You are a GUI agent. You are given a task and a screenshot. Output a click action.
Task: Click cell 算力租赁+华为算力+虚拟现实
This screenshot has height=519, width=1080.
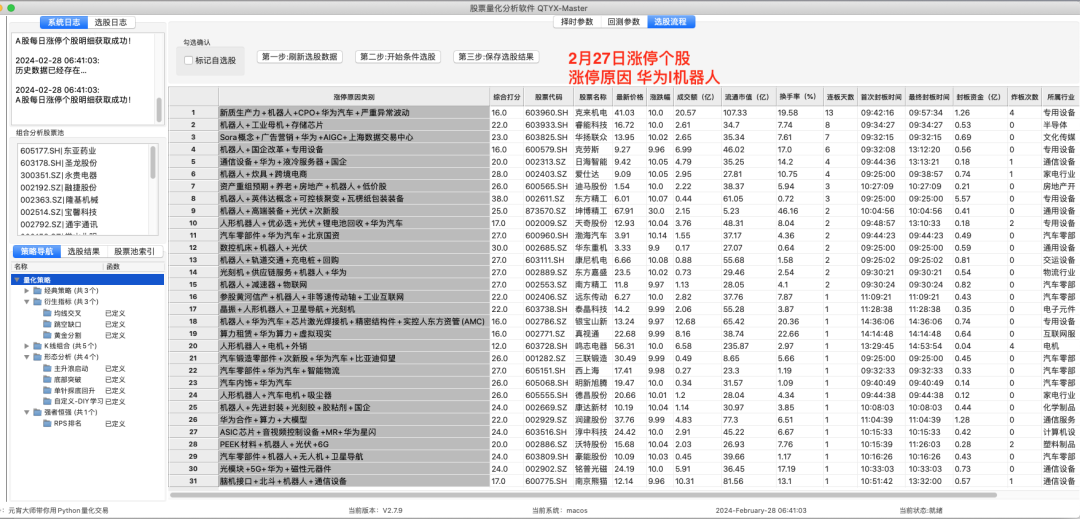coord(353,333)
